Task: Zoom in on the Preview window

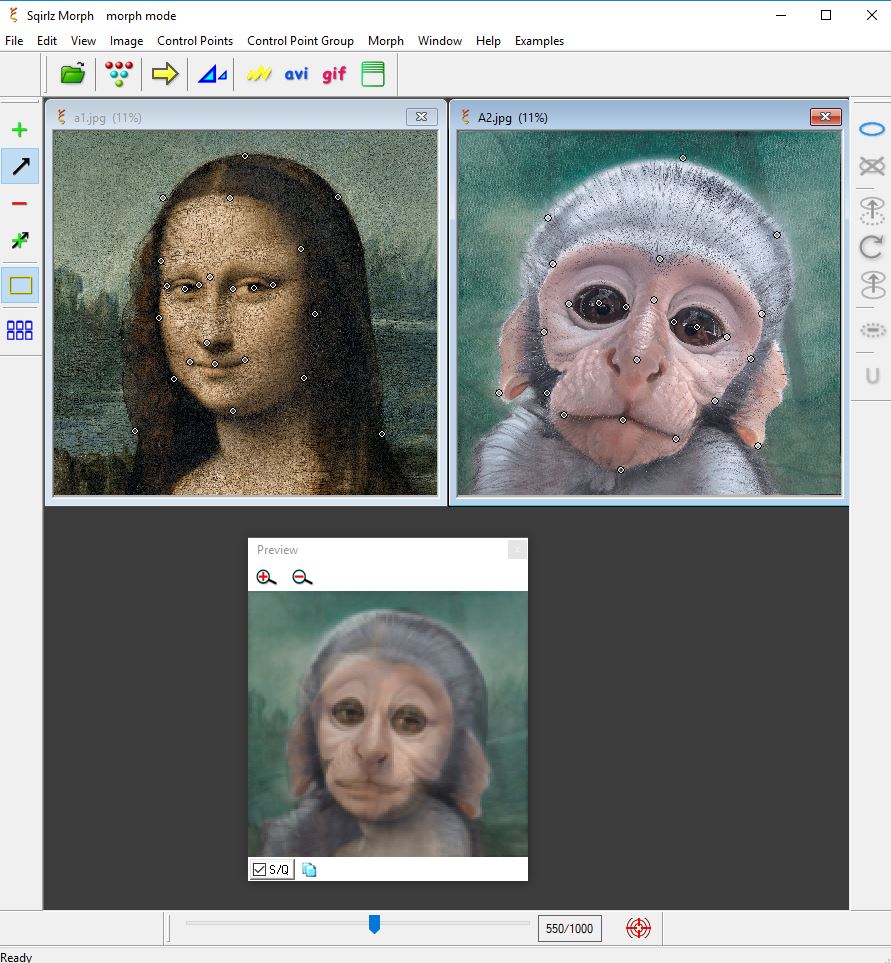Action: point(266,577)
